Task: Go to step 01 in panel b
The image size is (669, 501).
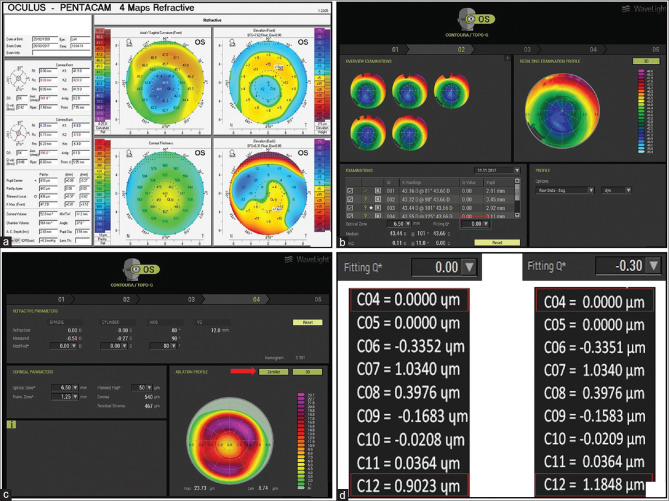Action: point(395,50)
